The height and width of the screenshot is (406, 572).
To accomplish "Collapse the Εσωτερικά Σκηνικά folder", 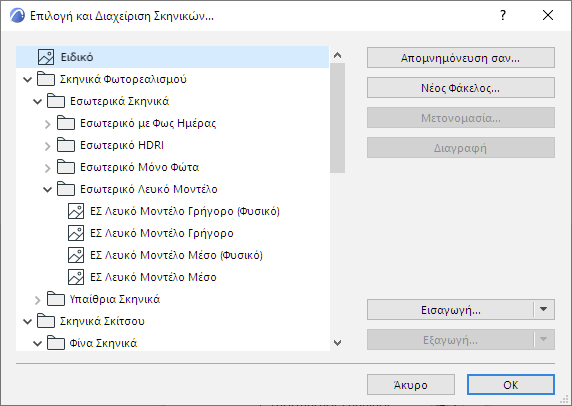I will tap(38, 101).
